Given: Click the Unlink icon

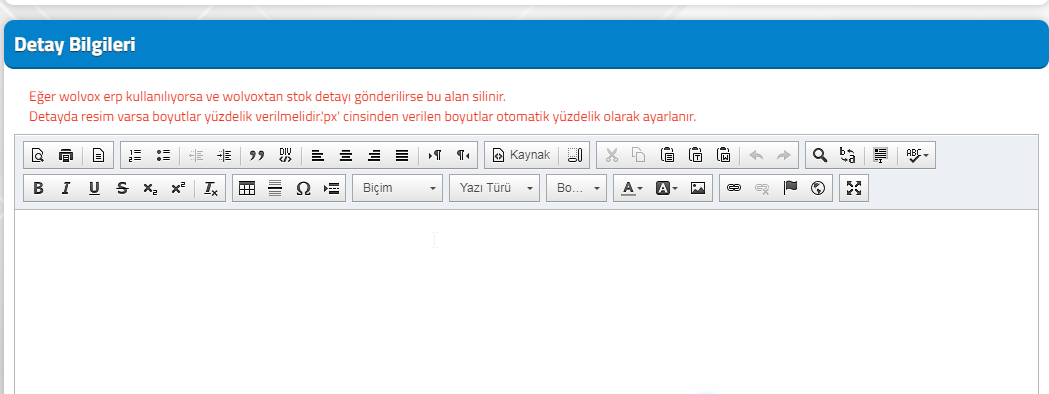Looking at the screenshot, I should 762,189.
